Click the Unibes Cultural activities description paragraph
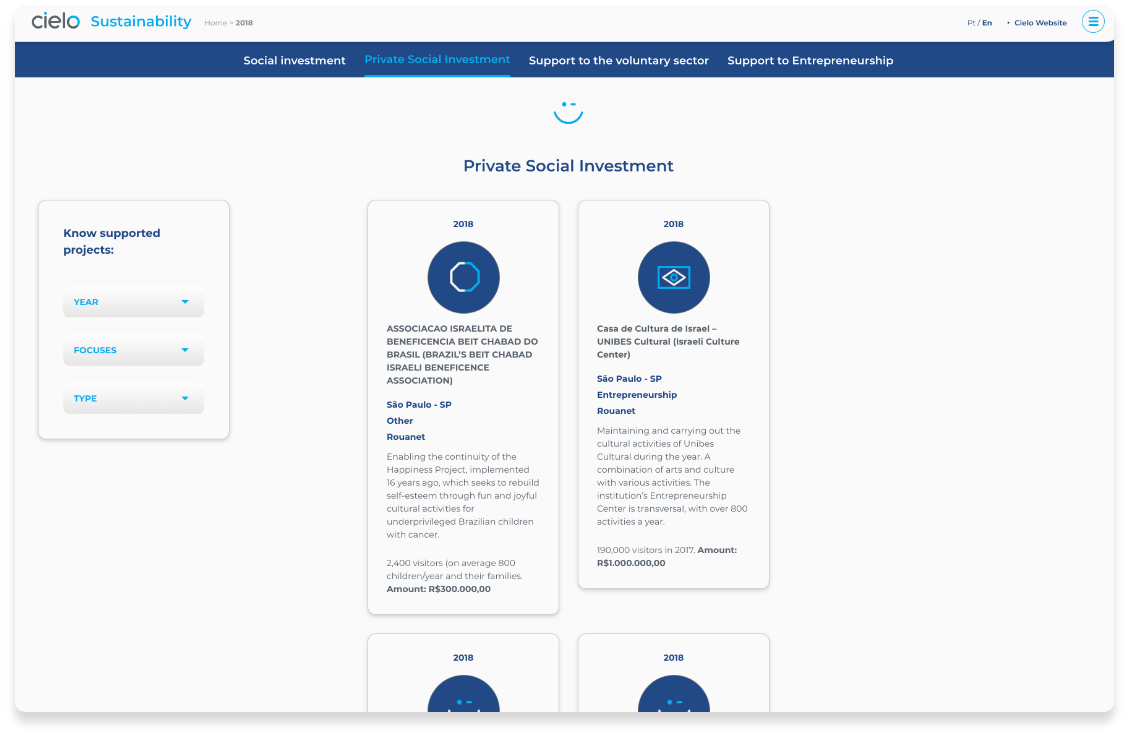Screen dimensions: 1129x737 tap(672, 476)
